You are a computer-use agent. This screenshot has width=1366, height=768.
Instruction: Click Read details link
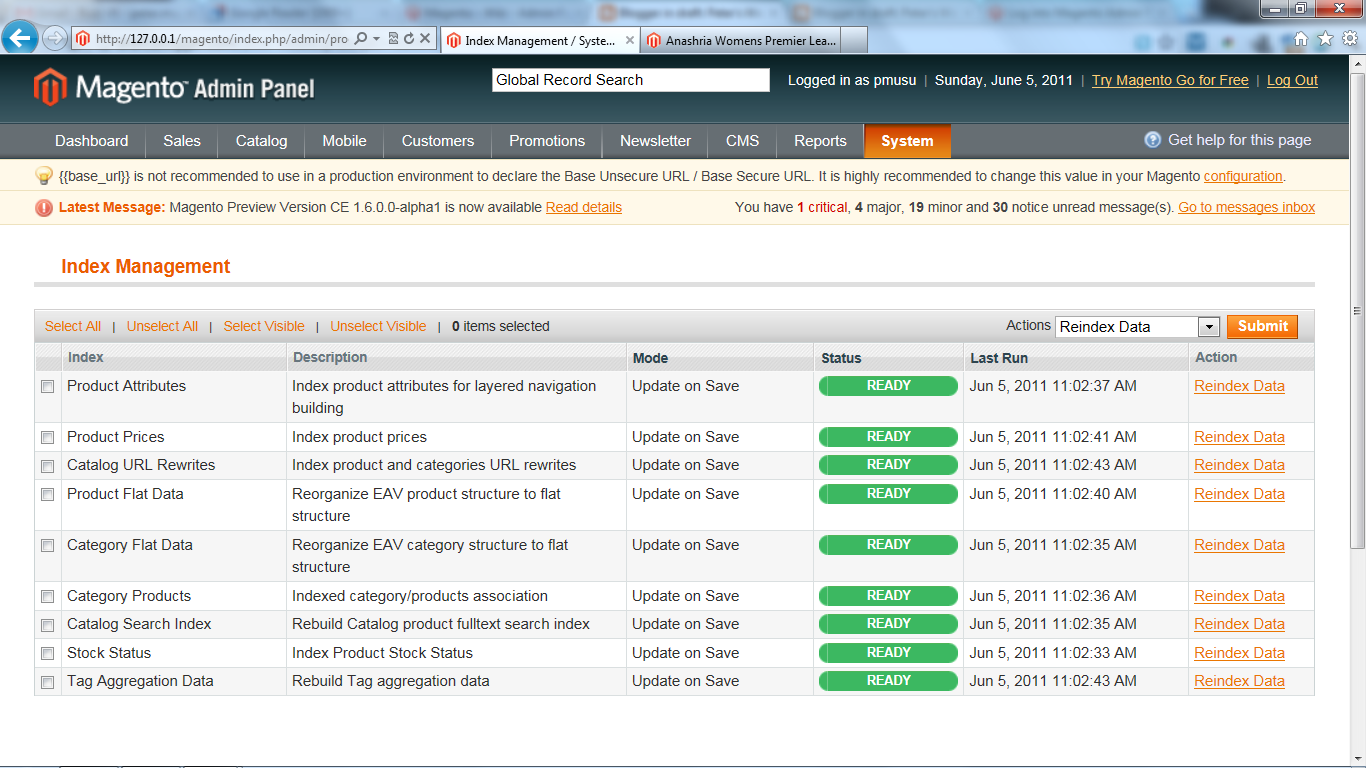(x=584, y=207)
